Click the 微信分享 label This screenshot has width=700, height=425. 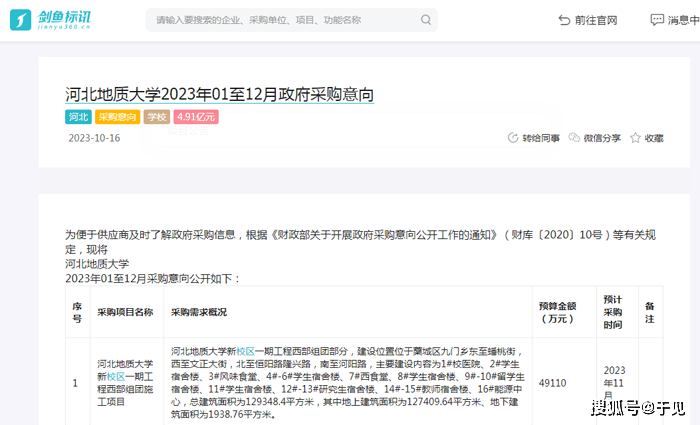(602, 138)
